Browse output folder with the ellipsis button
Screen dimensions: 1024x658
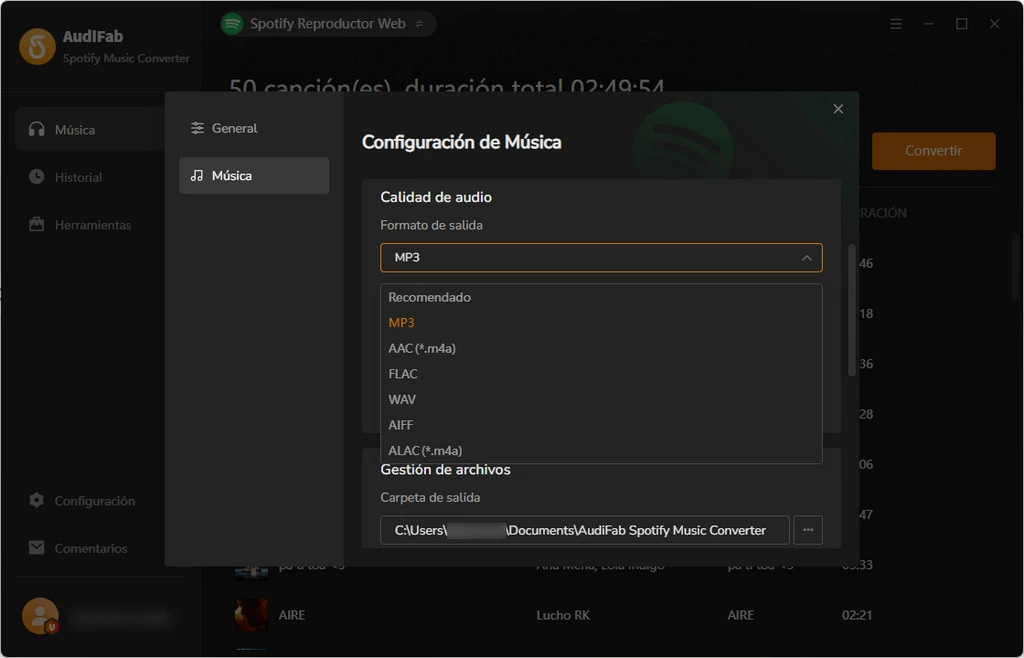(808, 530)
